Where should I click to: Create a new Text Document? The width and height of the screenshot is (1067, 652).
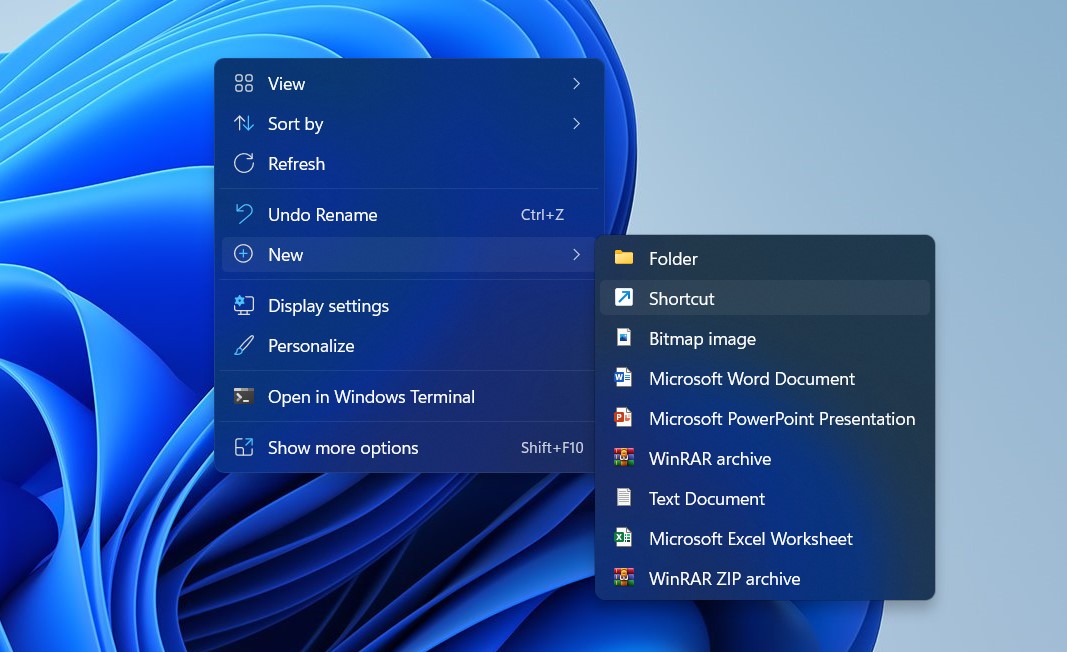[x=706, y=498]
